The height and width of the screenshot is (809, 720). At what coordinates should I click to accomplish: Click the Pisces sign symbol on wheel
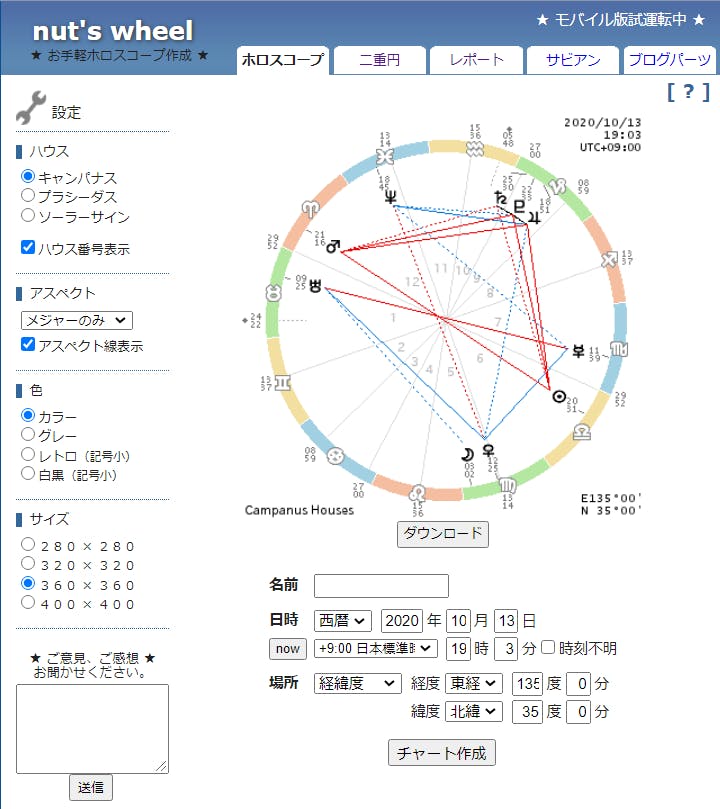[x=385, y=156]
